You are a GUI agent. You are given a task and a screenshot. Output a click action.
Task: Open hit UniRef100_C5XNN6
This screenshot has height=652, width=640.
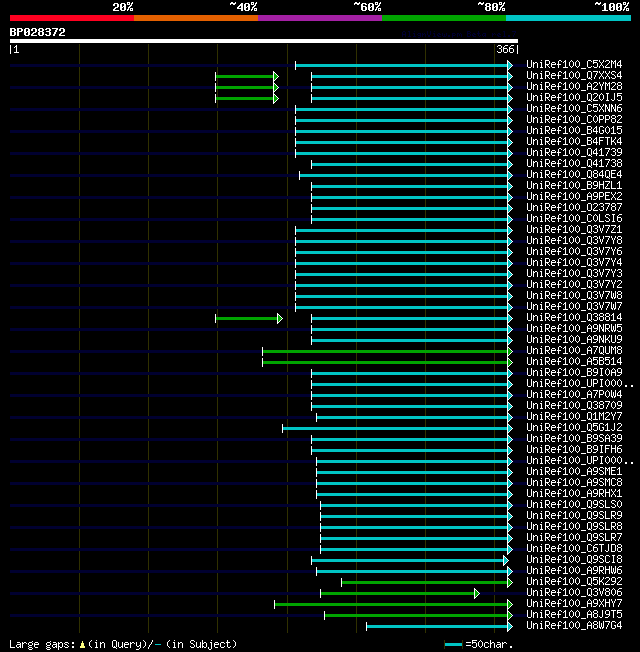pos(574,109)
